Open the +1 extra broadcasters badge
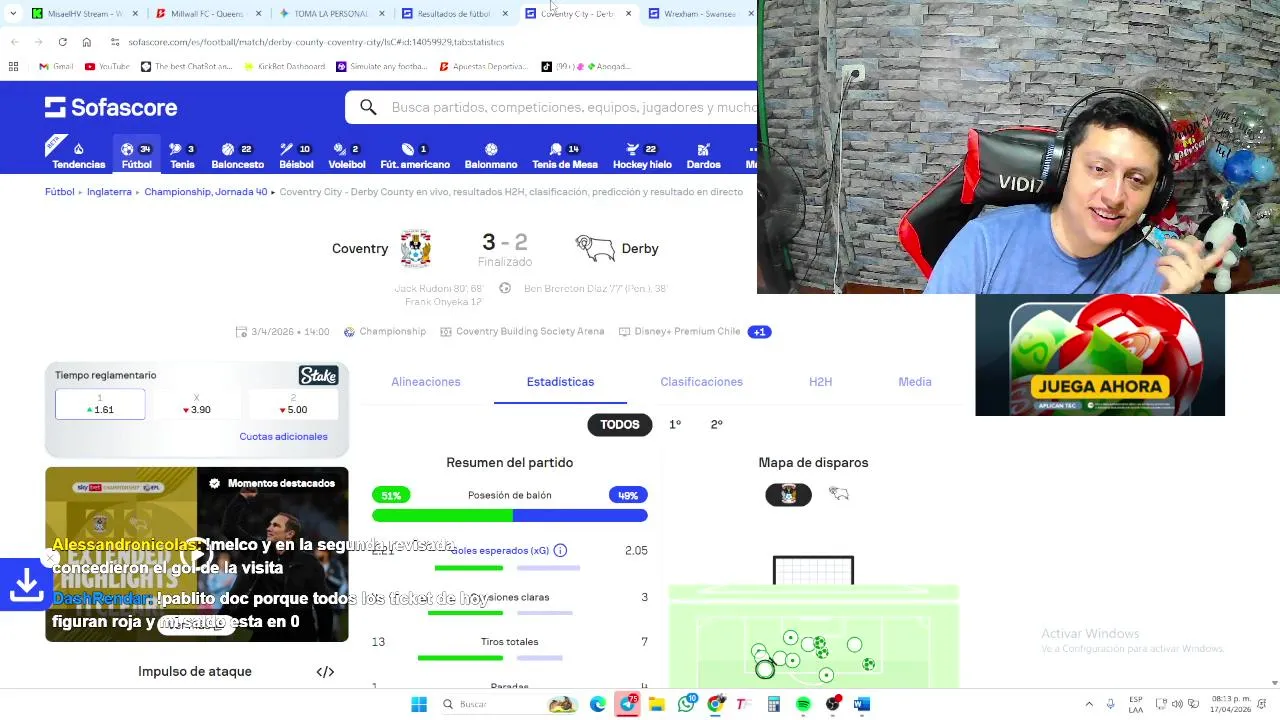1280x720 pixels. tap(759, 332)
